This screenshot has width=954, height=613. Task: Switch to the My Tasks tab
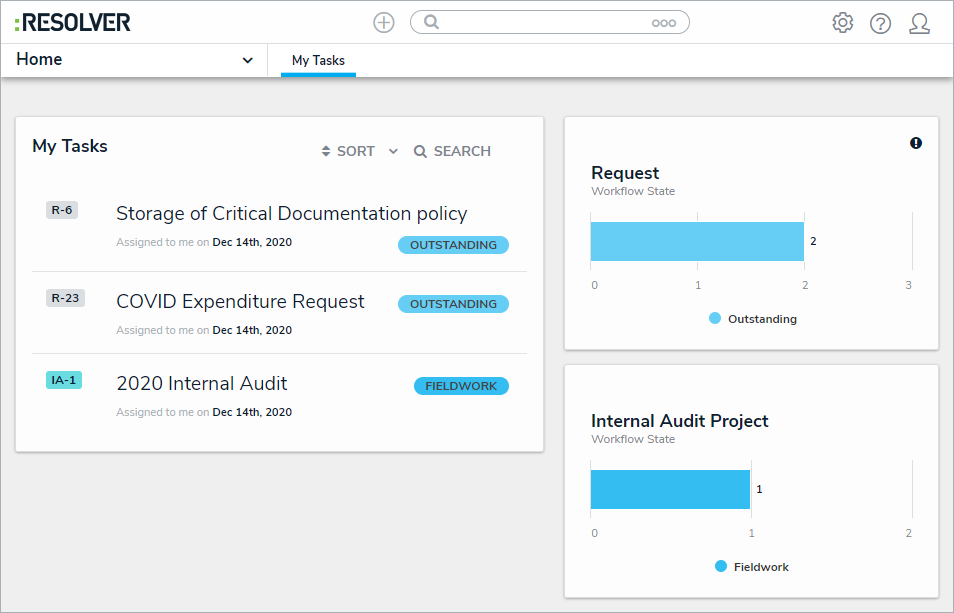[318, 61]
